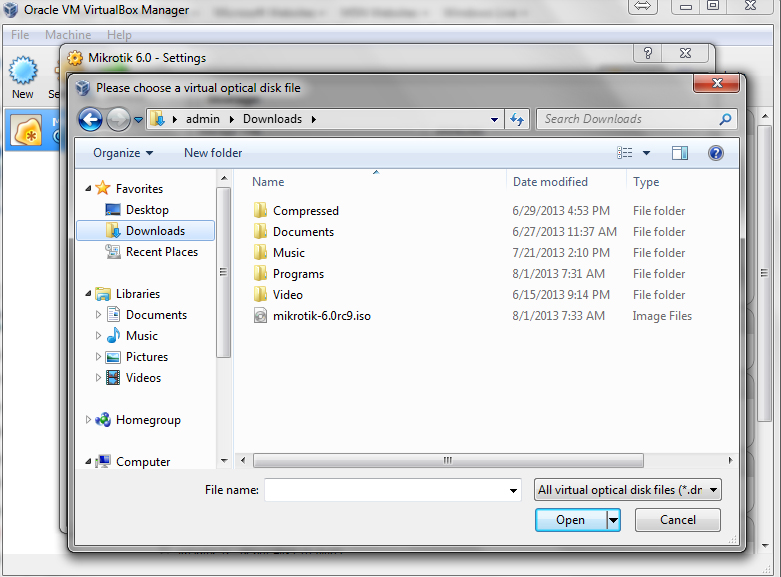Select the Music folder icon in file list
Image resolution: width=781 pixels, height=577 pixels.
click(260, 252)
